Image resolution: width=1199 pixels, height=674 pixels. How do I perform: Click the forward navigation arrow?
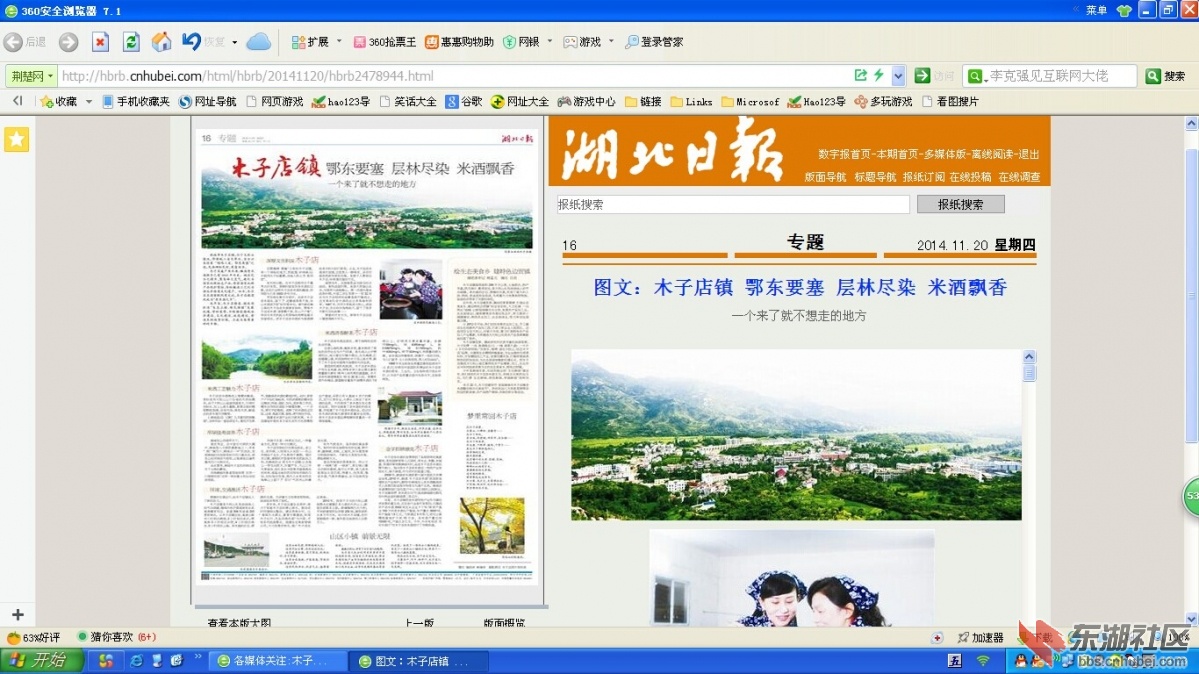(68, 42)
